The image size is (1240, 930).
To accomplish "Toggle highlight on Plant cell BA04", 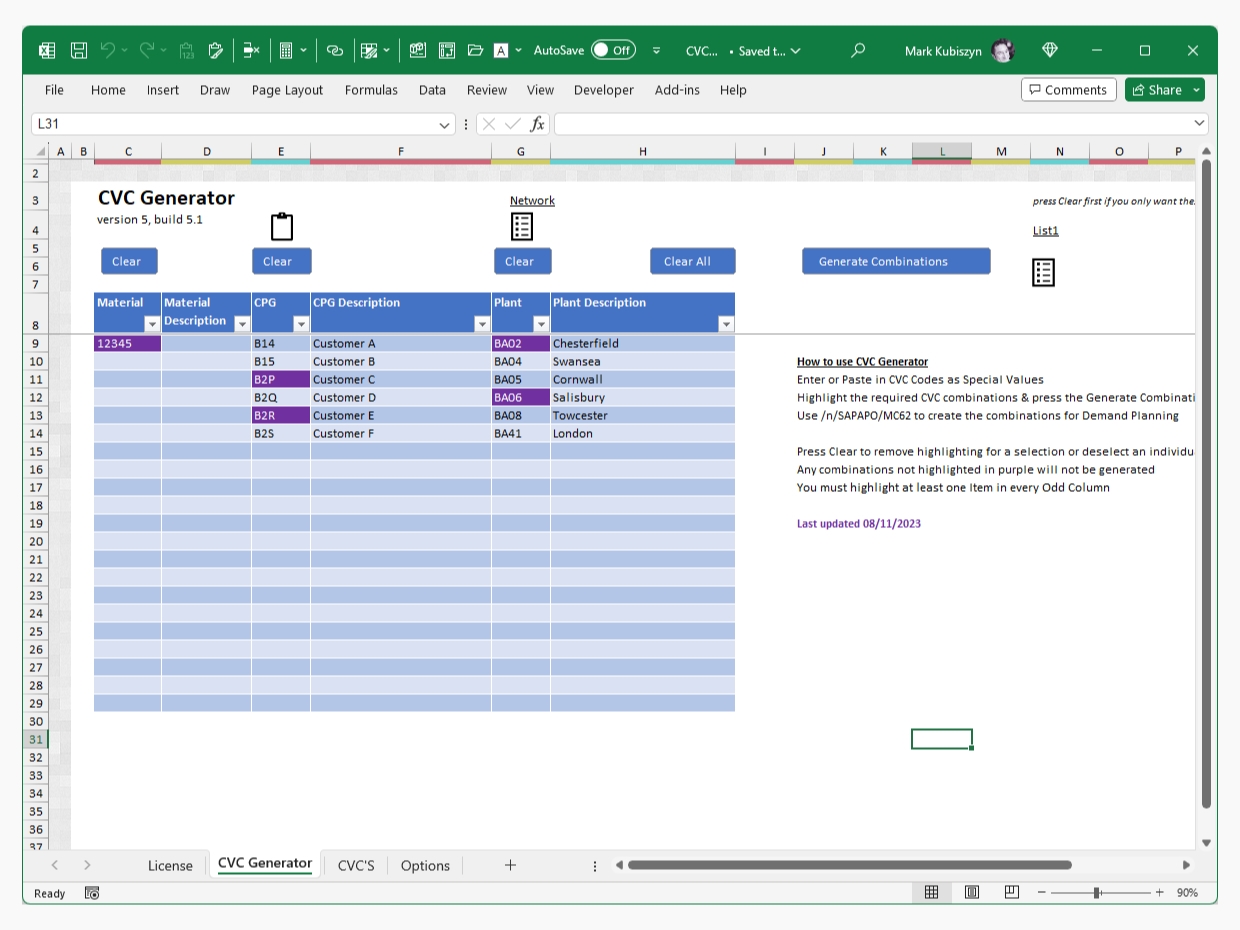I will [x=520, y=362].
